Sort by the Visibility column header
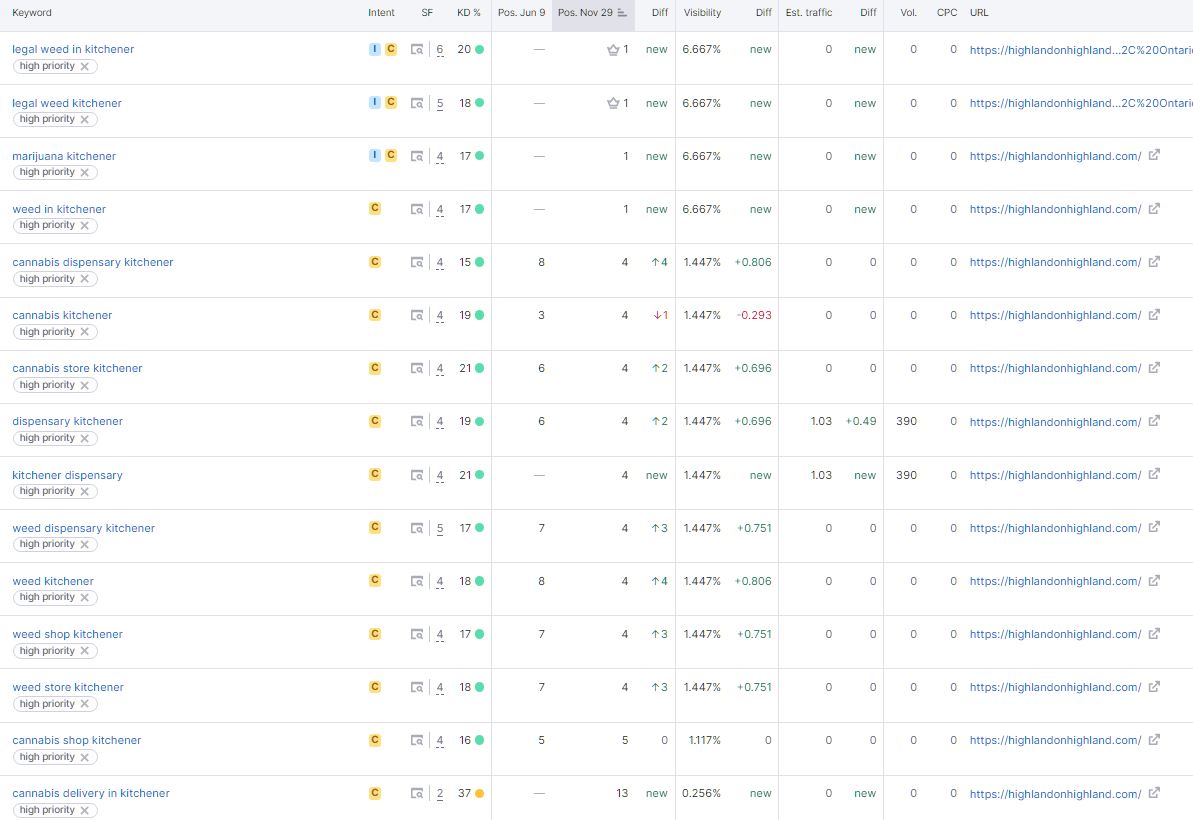1193x820 pixels. [702, 13]
